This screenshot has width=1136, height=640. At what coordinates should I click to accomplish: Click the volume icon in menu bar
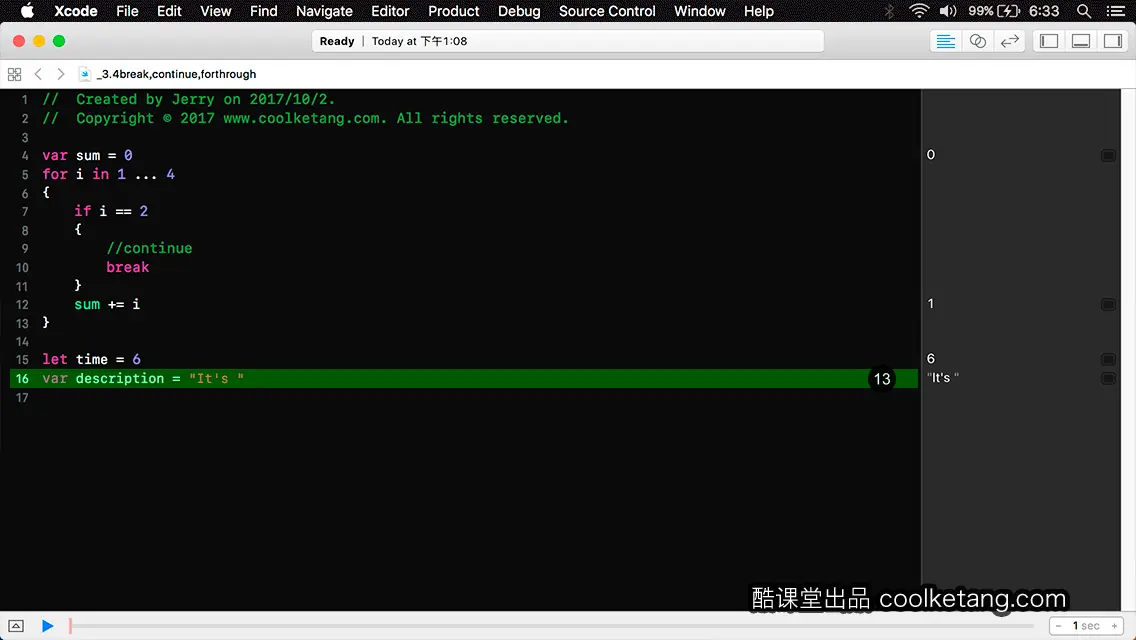(x=948, y=11)
